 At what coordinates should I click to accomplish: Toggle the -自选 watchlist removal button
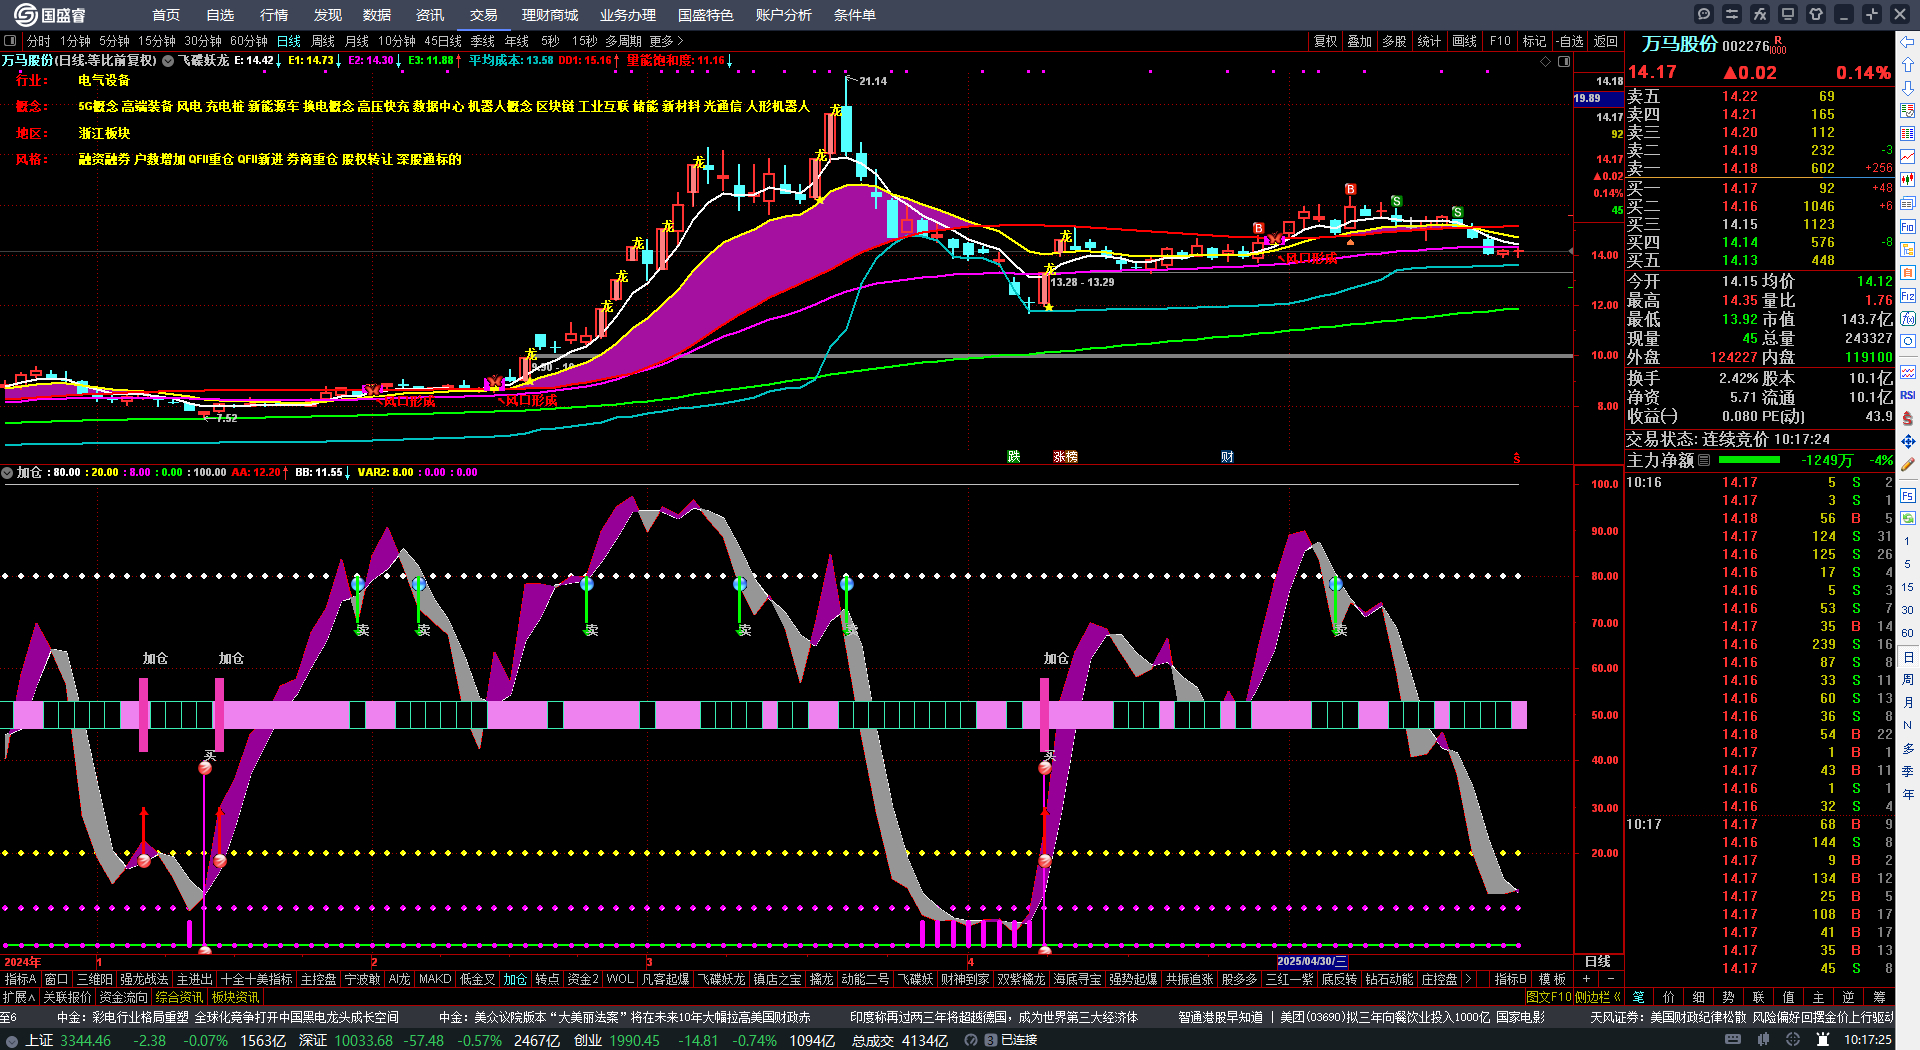1570,41
